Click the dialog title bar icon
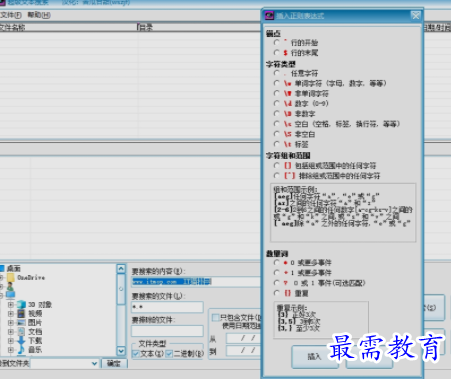451x379 pixels. point(269,15)
